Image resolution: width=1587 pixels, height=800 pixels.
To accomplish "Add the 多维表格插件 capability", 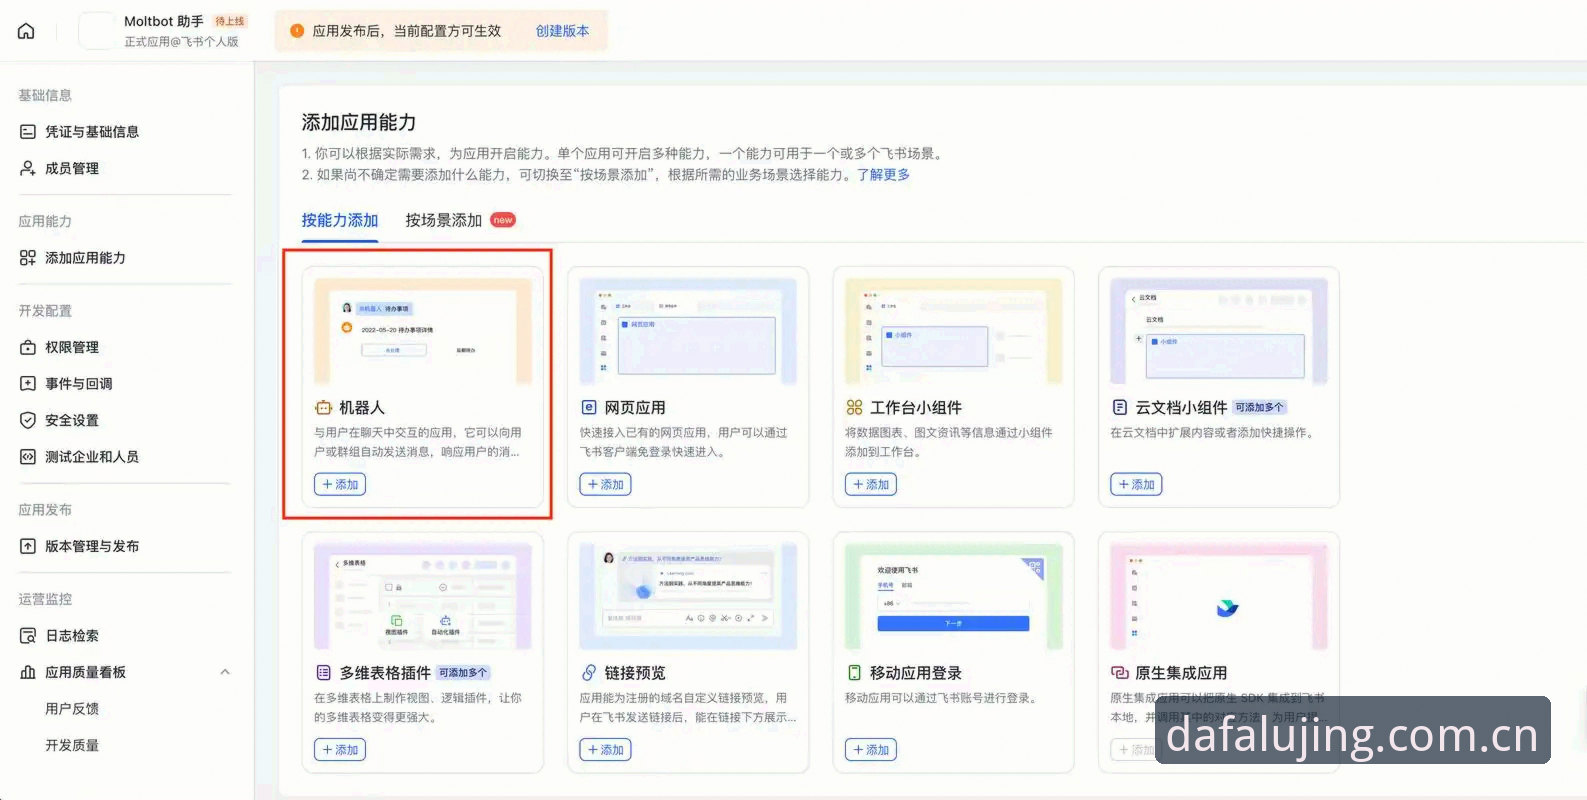I will 340,750.
